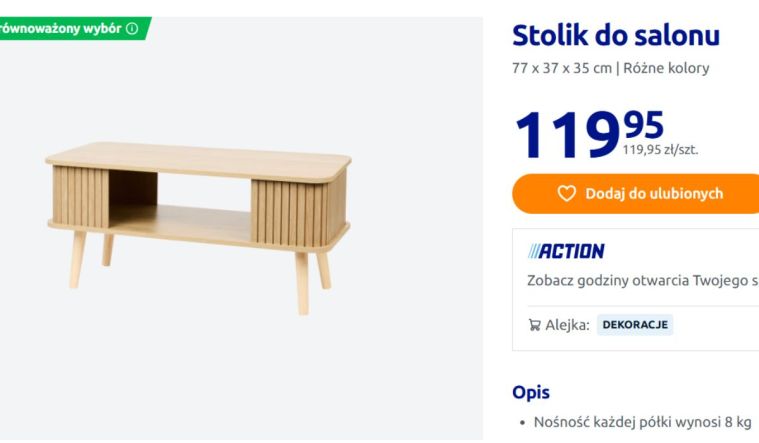This screenshot has height=443, width=759.
Task: Click the Action store logo
Action: click(566, 251)
